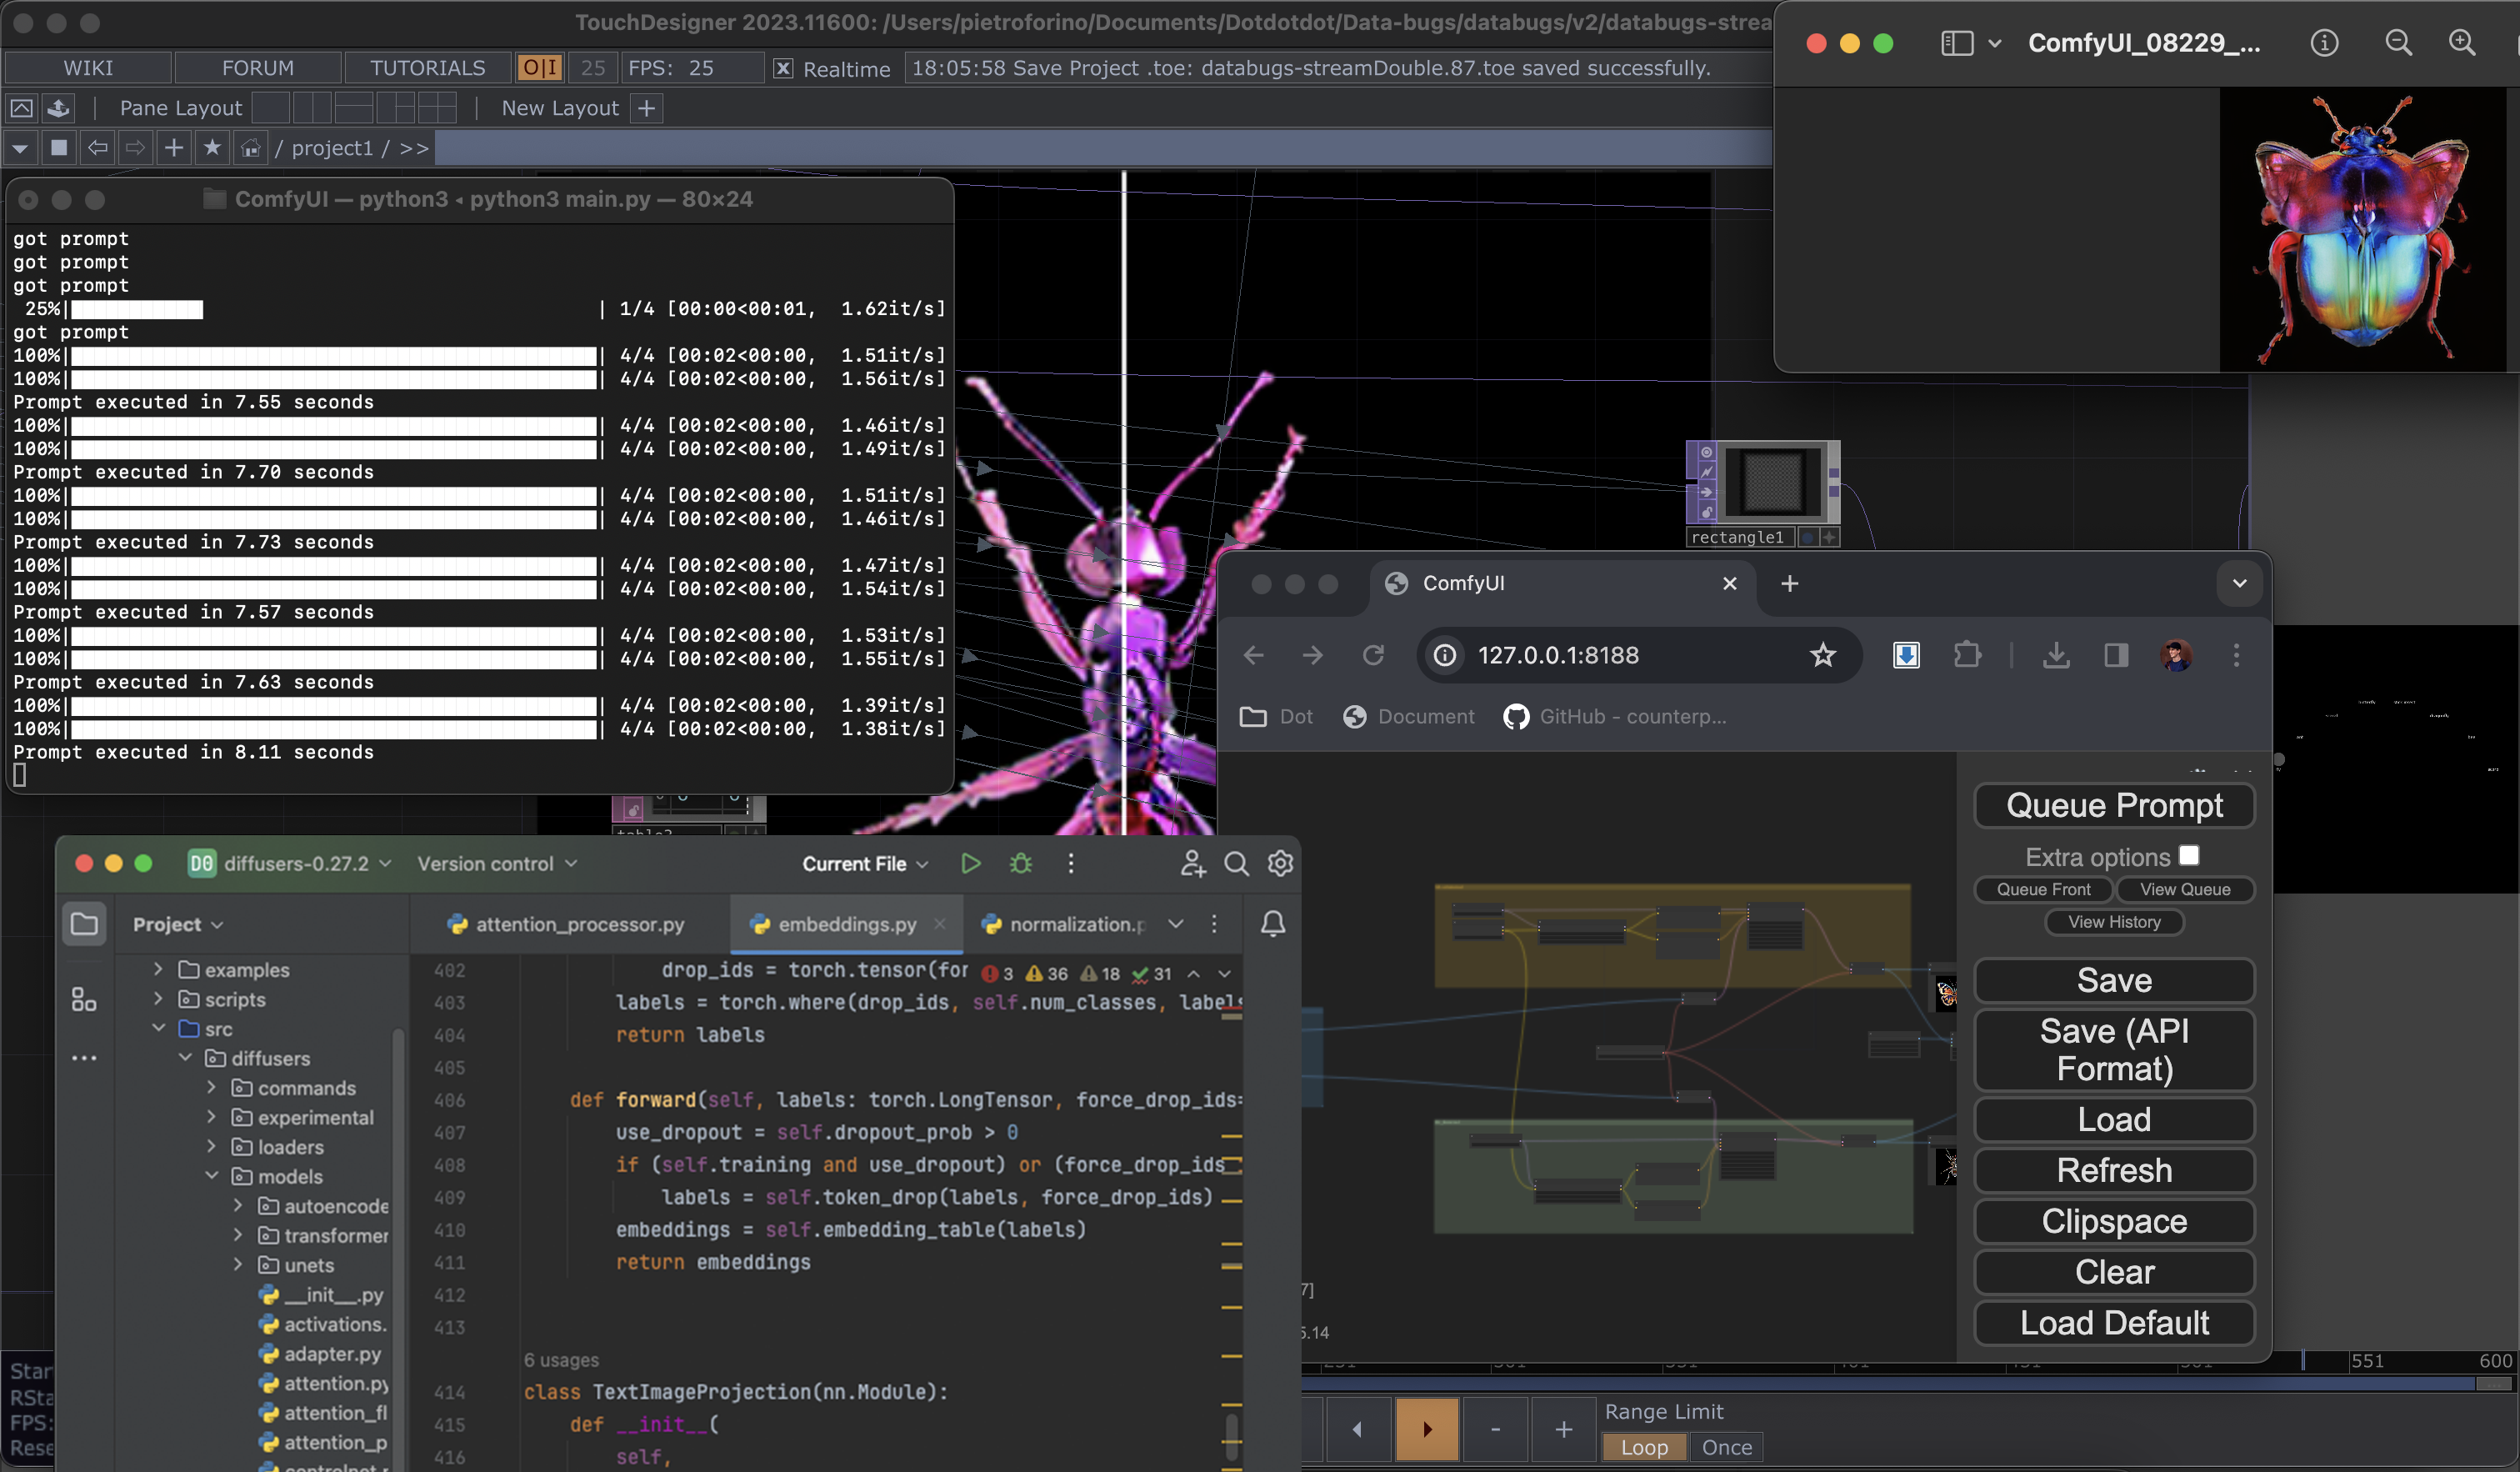Image resolution: width=2520 pixels, height=1472 pixels.
Task: Open PyCharm settings gear icon
Action: point(1280,863)
